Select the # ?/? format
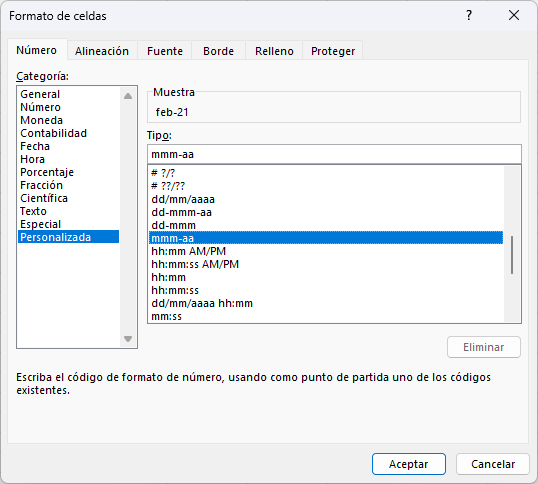The height and width of the screenshot is (484, 538). (326, 173)
